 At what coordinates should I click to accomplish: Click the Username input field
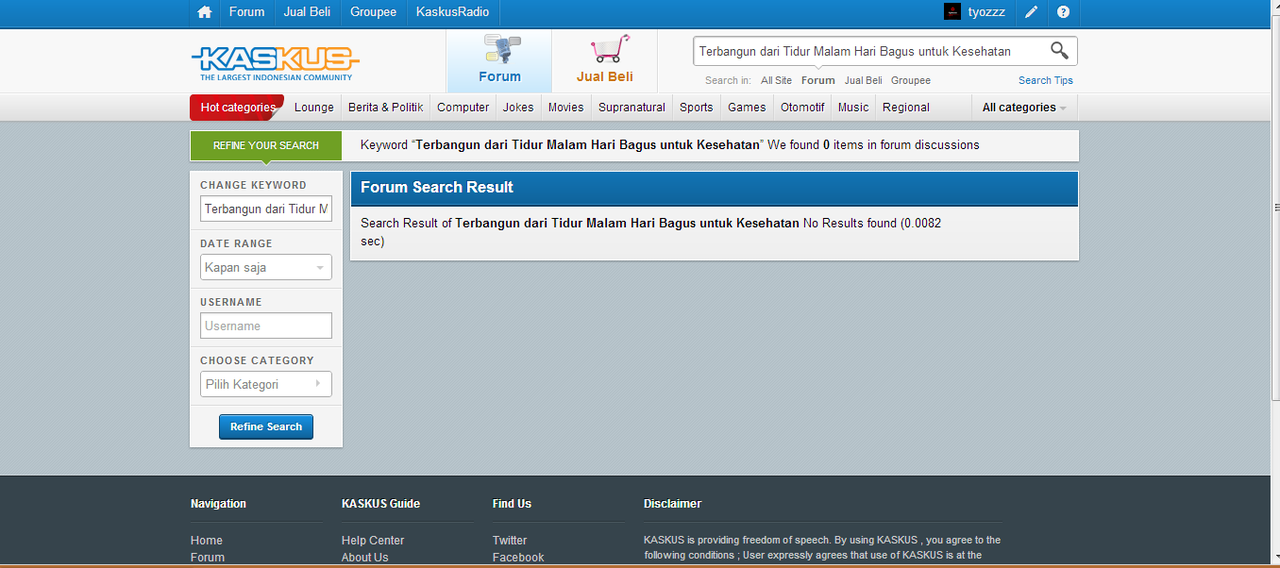(266, 326)
